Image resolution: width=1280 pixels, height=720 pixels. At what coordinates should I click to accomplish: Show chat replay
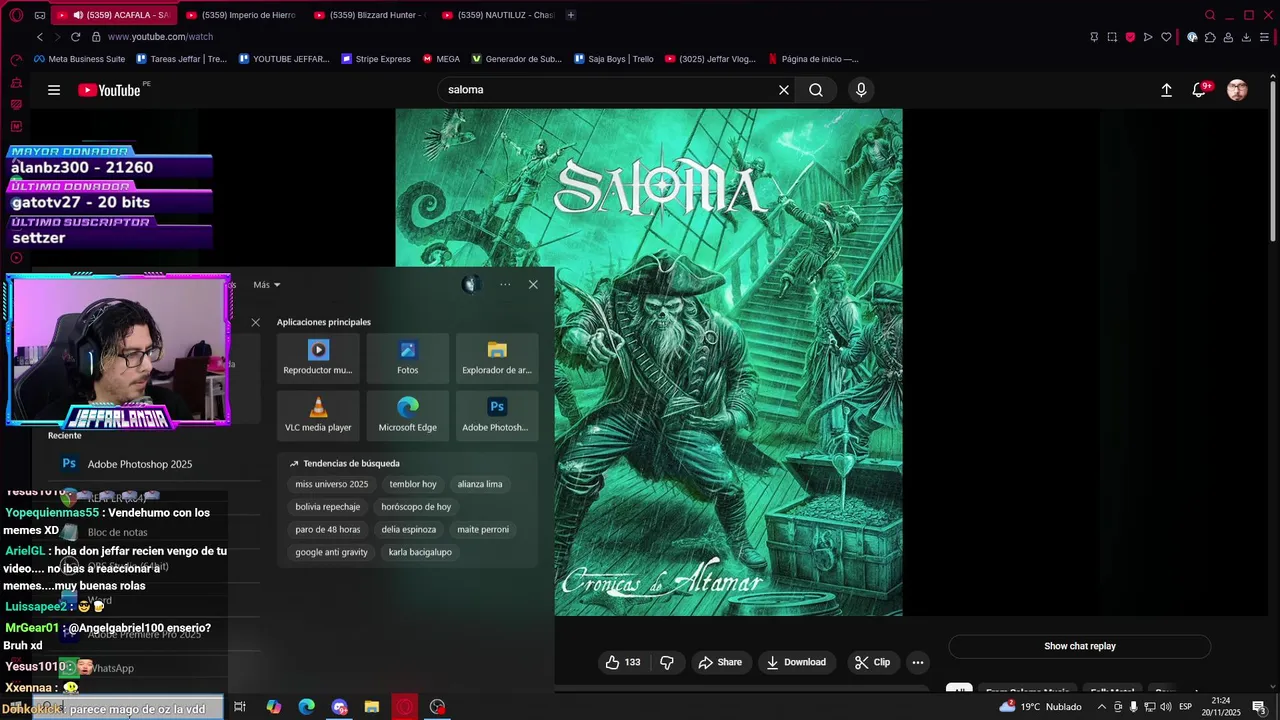point(1080,646)
